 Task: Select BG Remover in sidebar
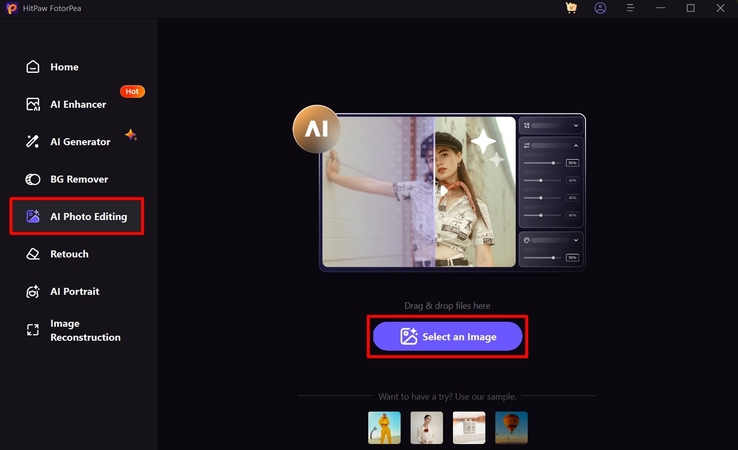tap(79, 179)
